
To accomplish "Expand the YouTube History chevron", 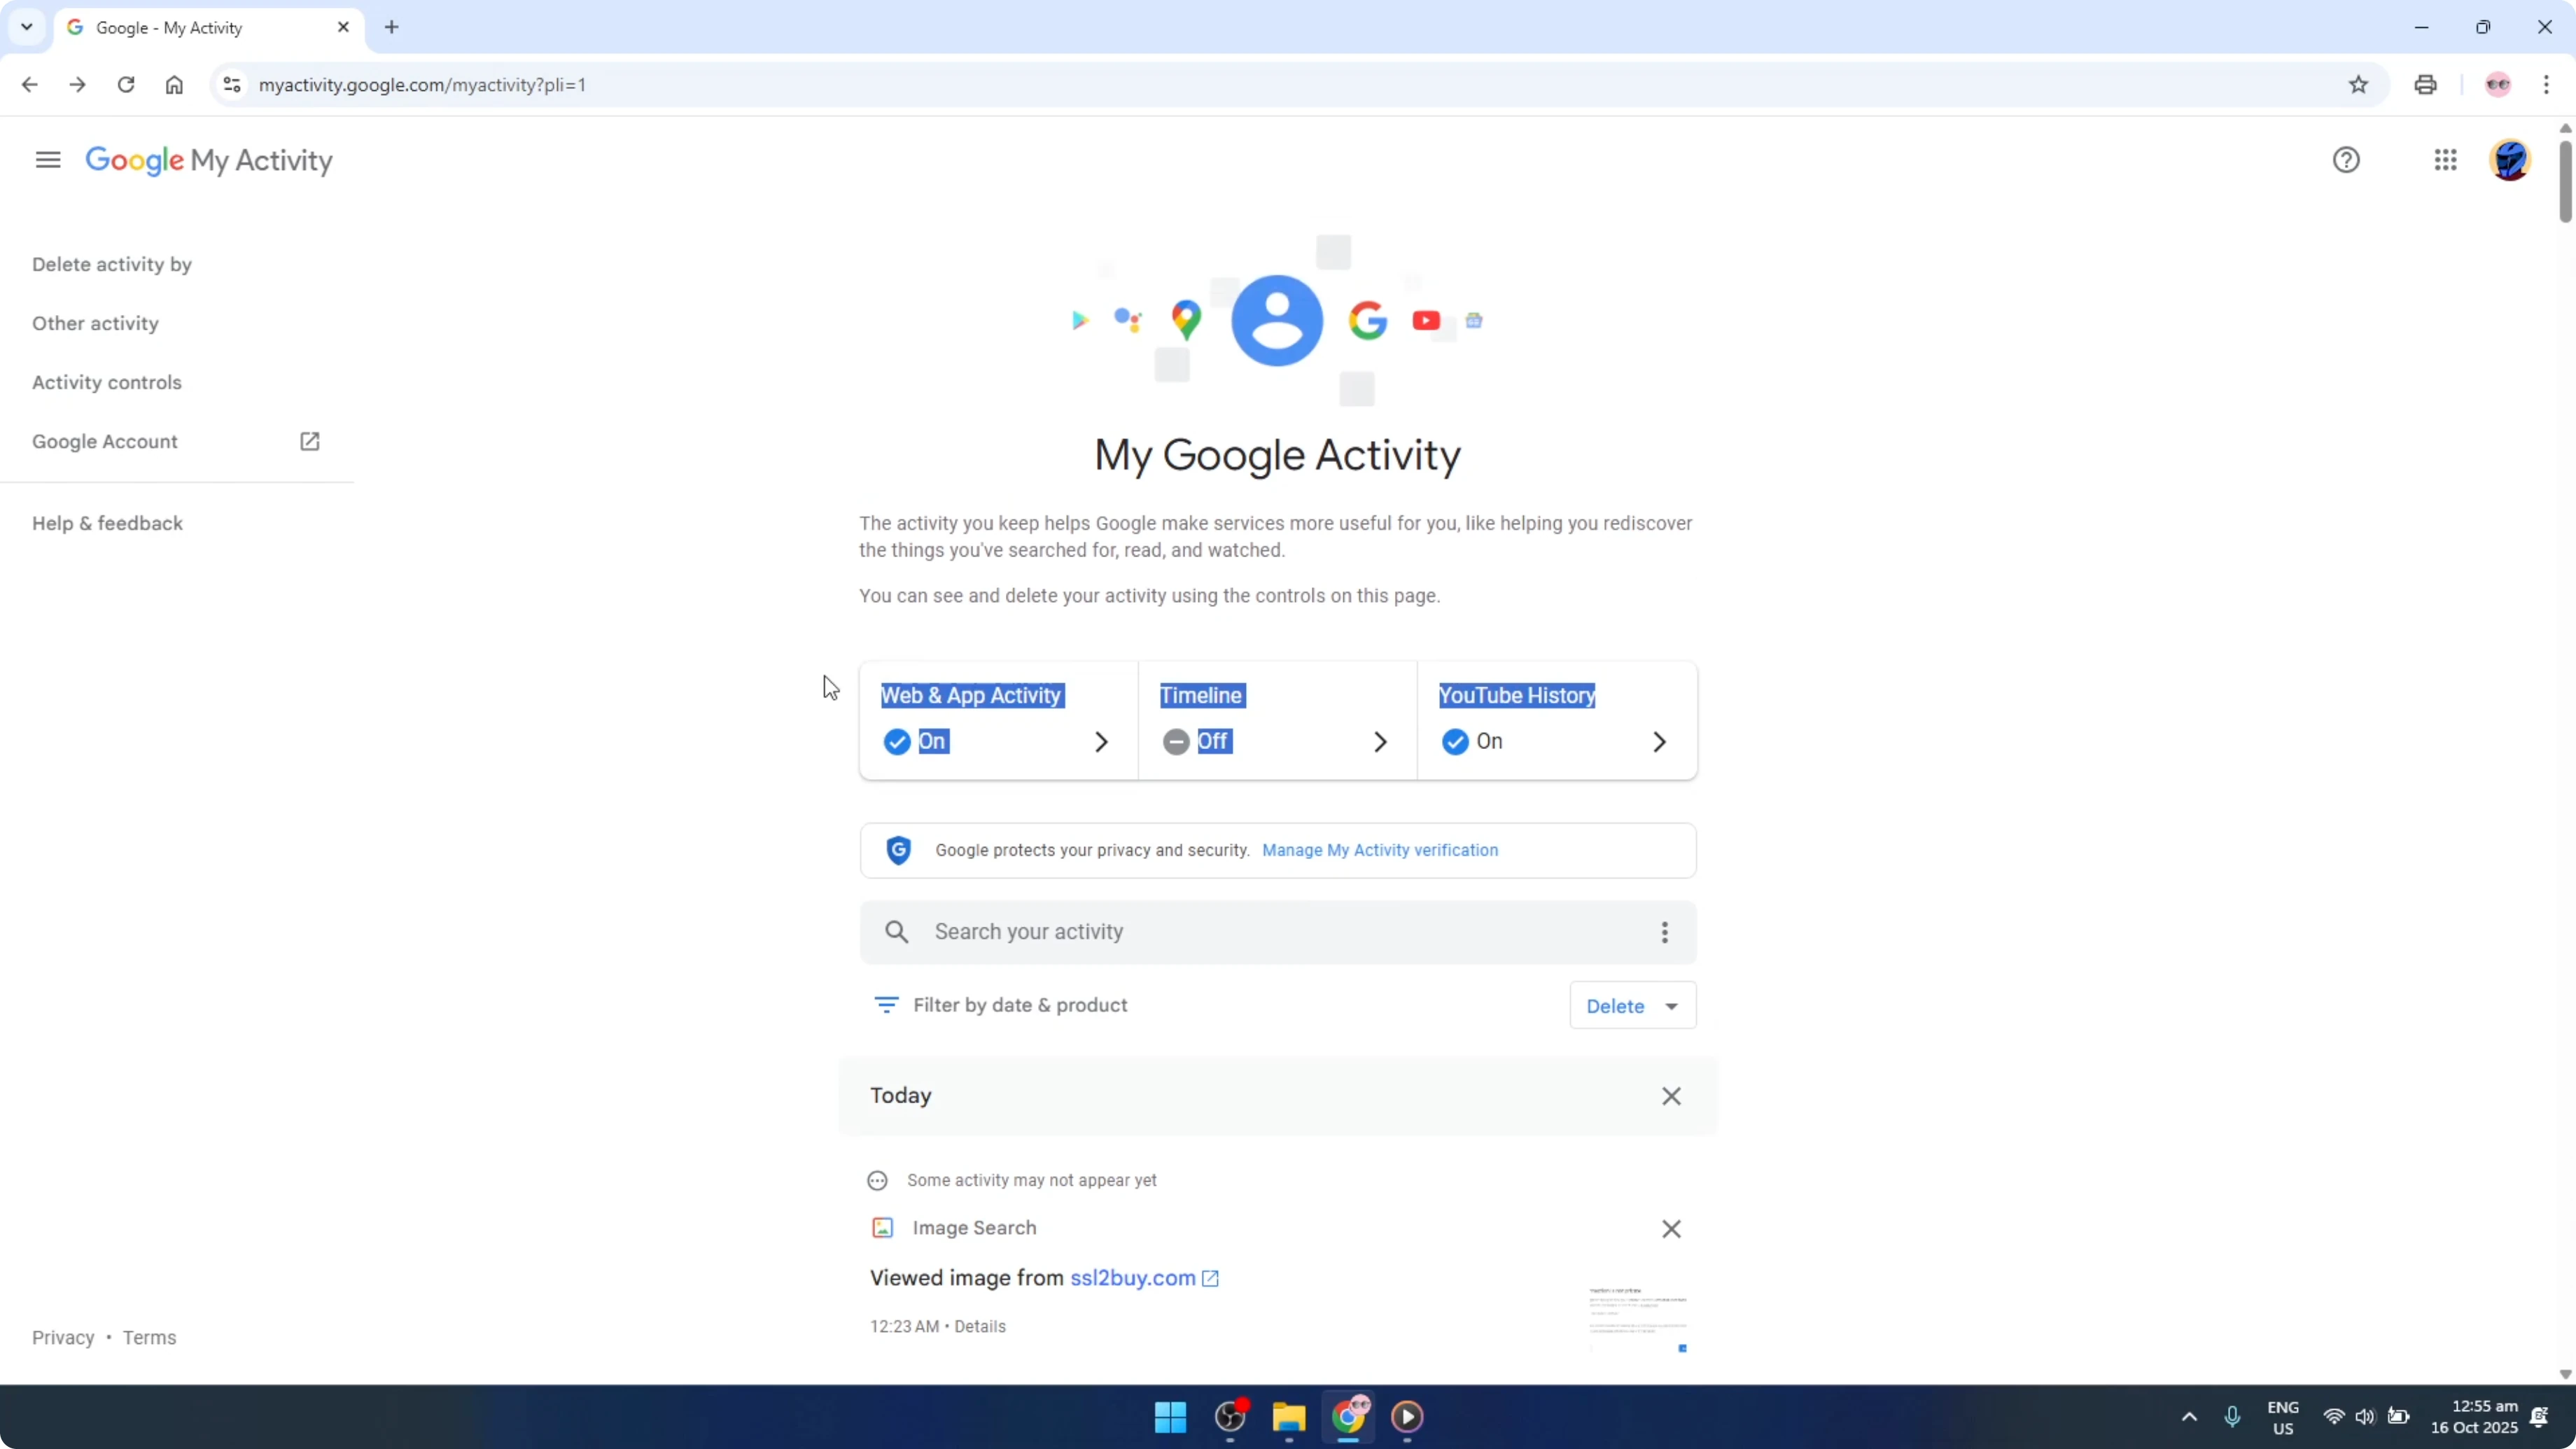I will tap(1659, 741).
